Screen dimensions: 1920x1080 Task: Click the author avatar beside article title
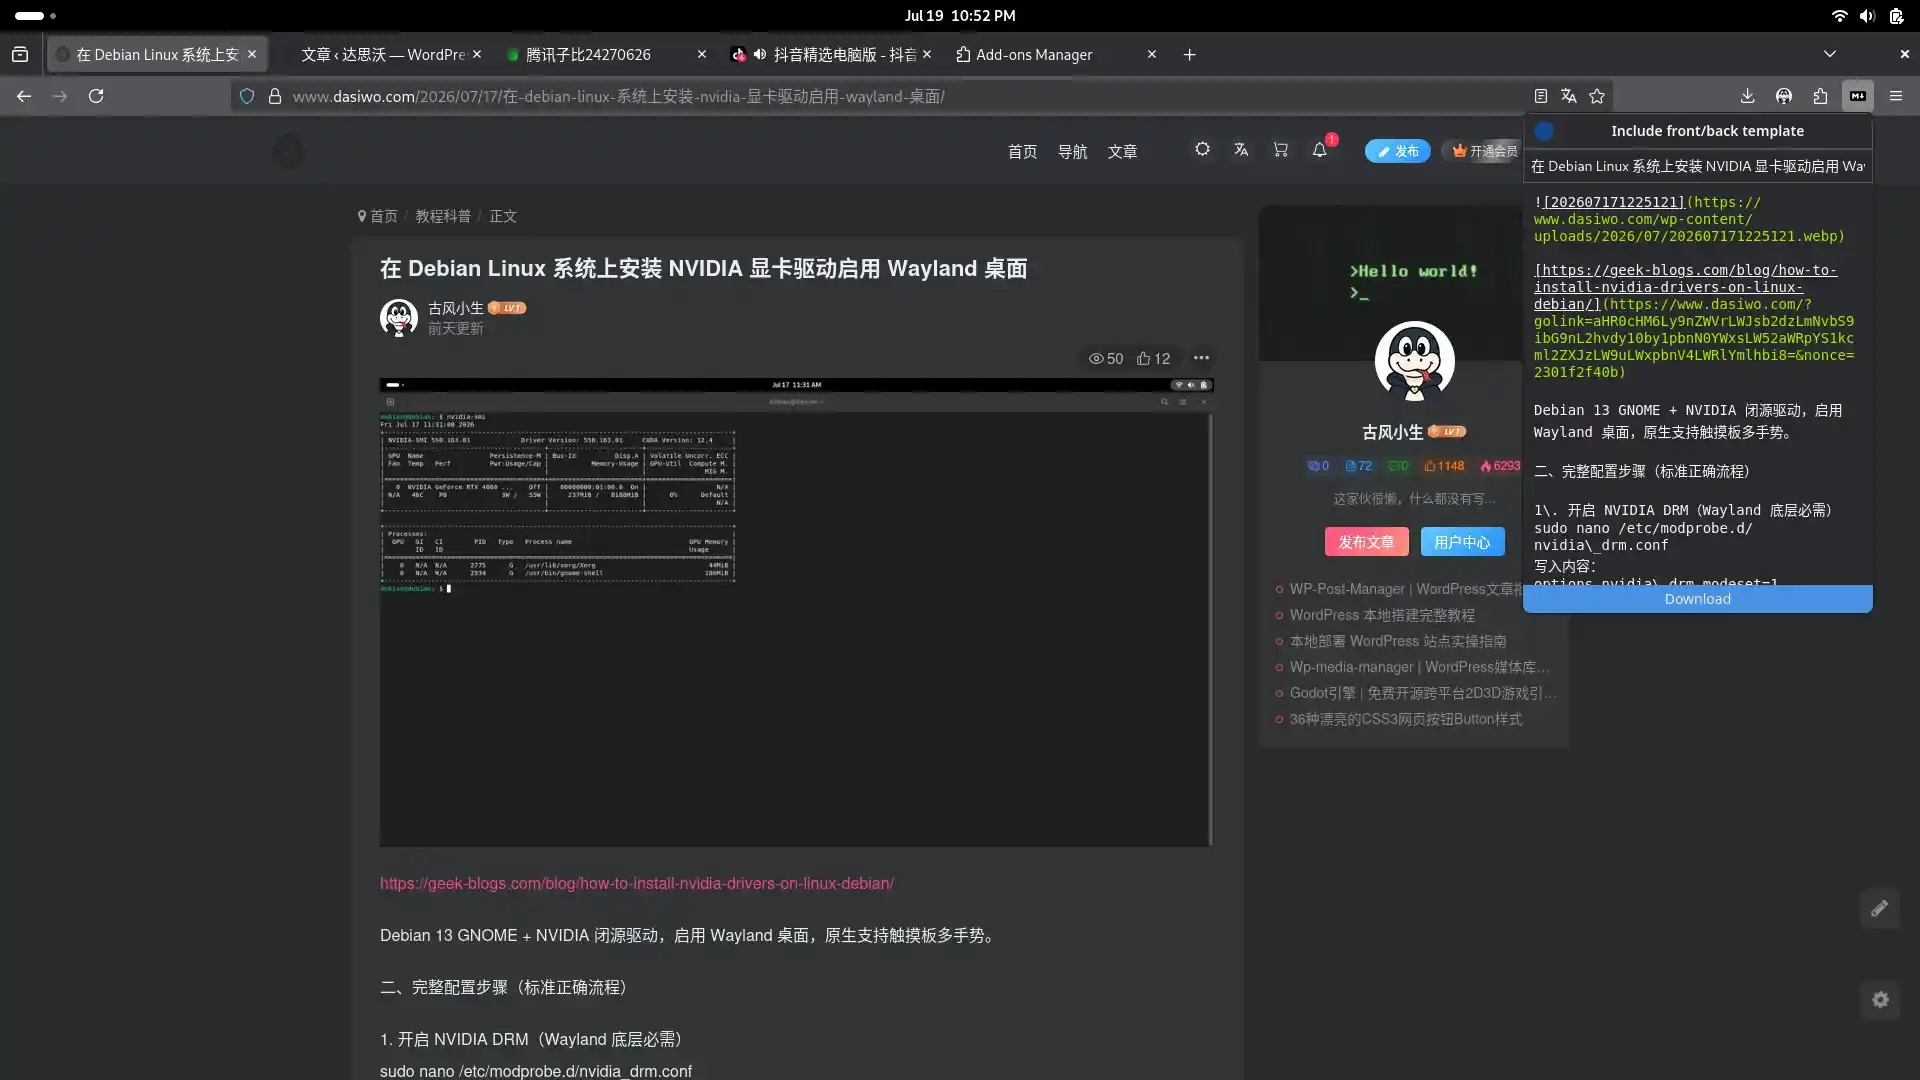coord(399,317)
